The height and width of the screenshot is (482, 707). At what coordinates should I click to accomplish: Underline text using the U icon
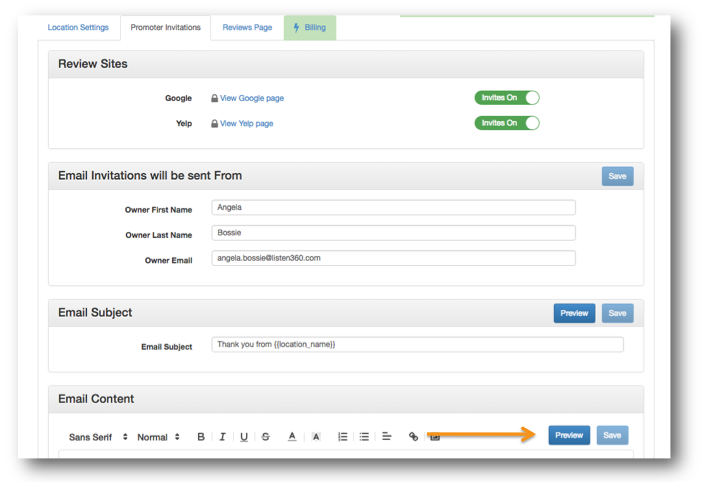(x=244, y=436)
